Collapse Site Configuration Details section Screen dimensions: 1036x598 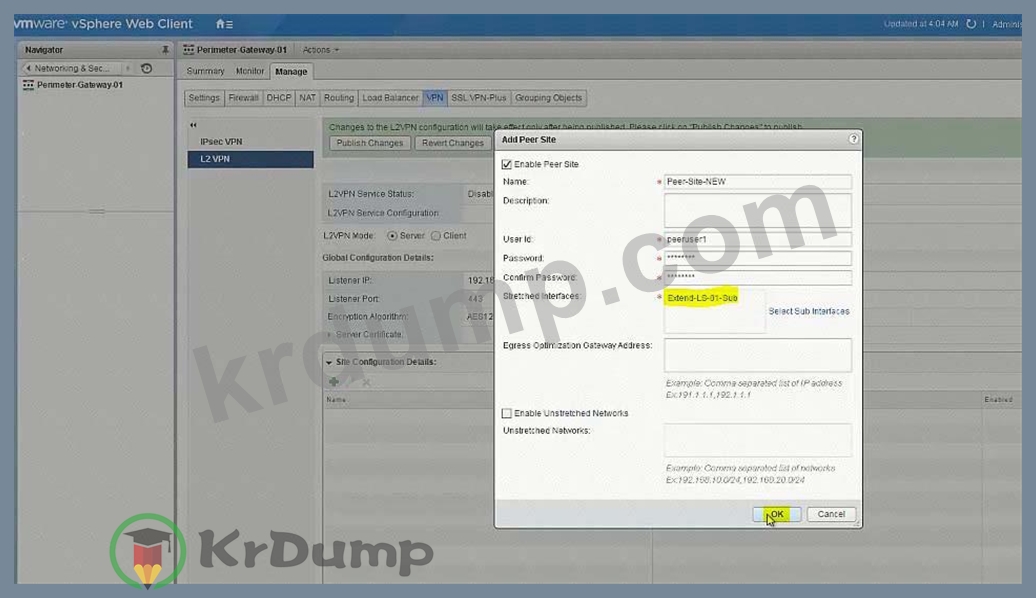pyautogui.click(x=329, y=362)
